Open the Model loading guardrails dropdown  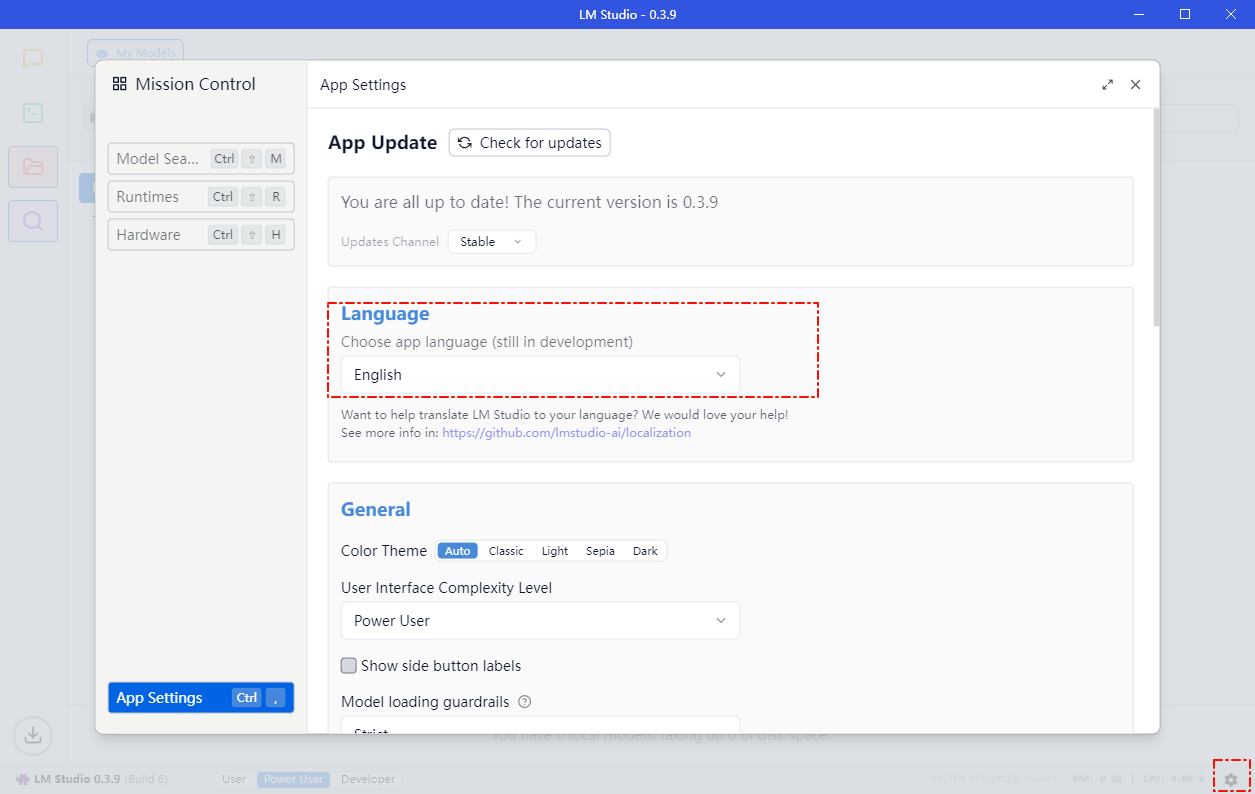[540, 727]
